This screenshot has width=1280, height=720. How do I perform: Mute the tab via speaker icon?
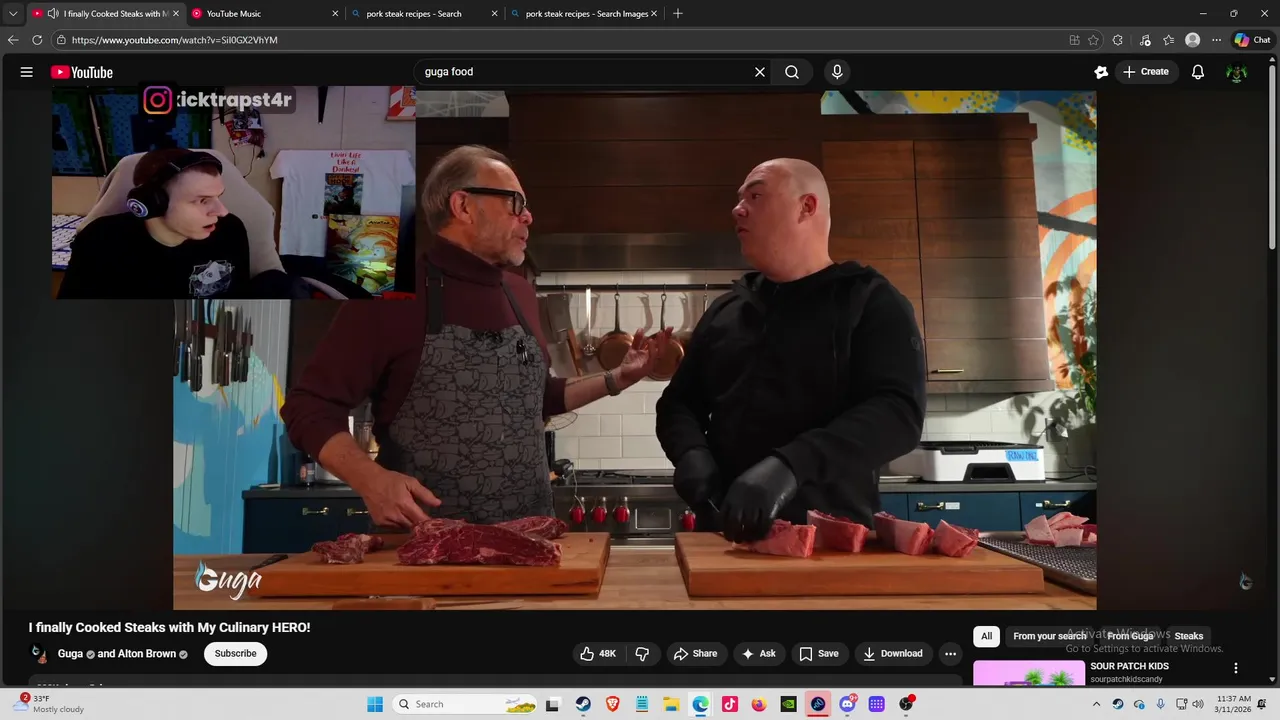tap(52, 13)
